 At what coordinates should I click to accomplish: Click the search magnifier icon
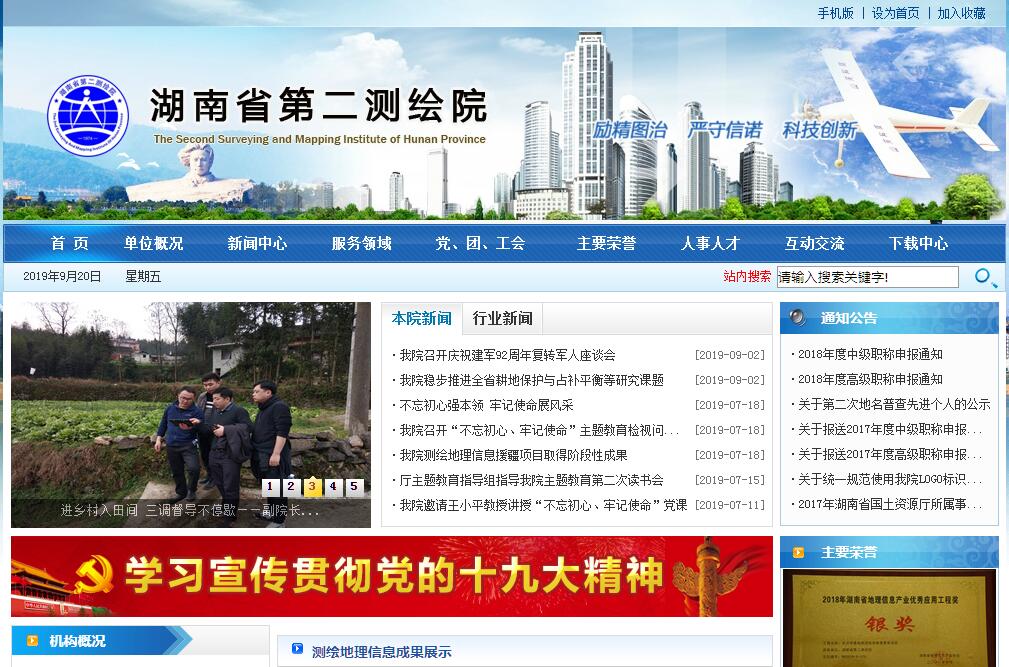tap(985, 277)
